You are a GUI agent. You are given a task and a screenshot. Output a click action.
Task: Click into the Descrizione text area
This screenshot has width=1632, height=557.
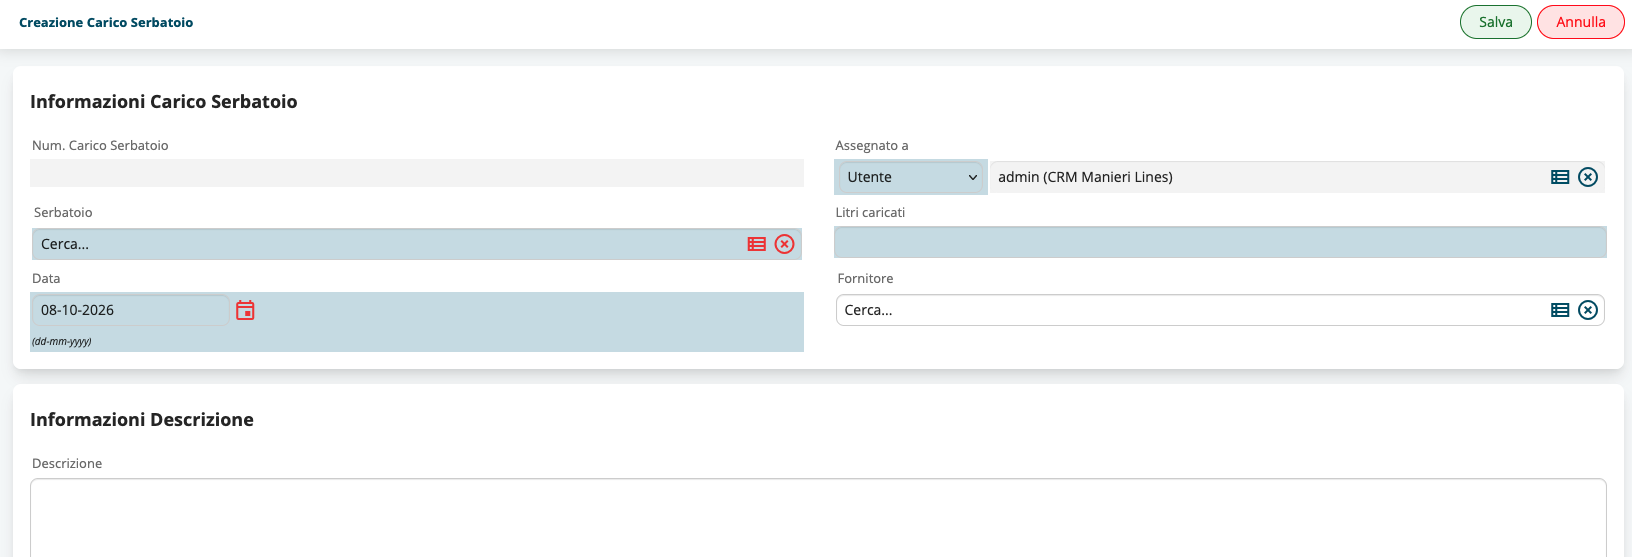pyautogui.click(x=818, y=517)
